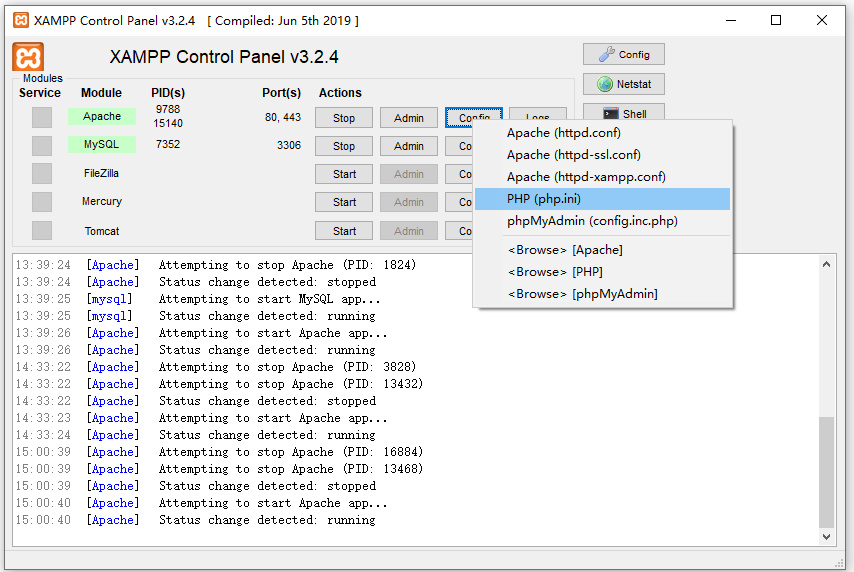Choose <Browse> [Apache] menu entry
The image size is (854, 572).
click(x=602, y=250)
